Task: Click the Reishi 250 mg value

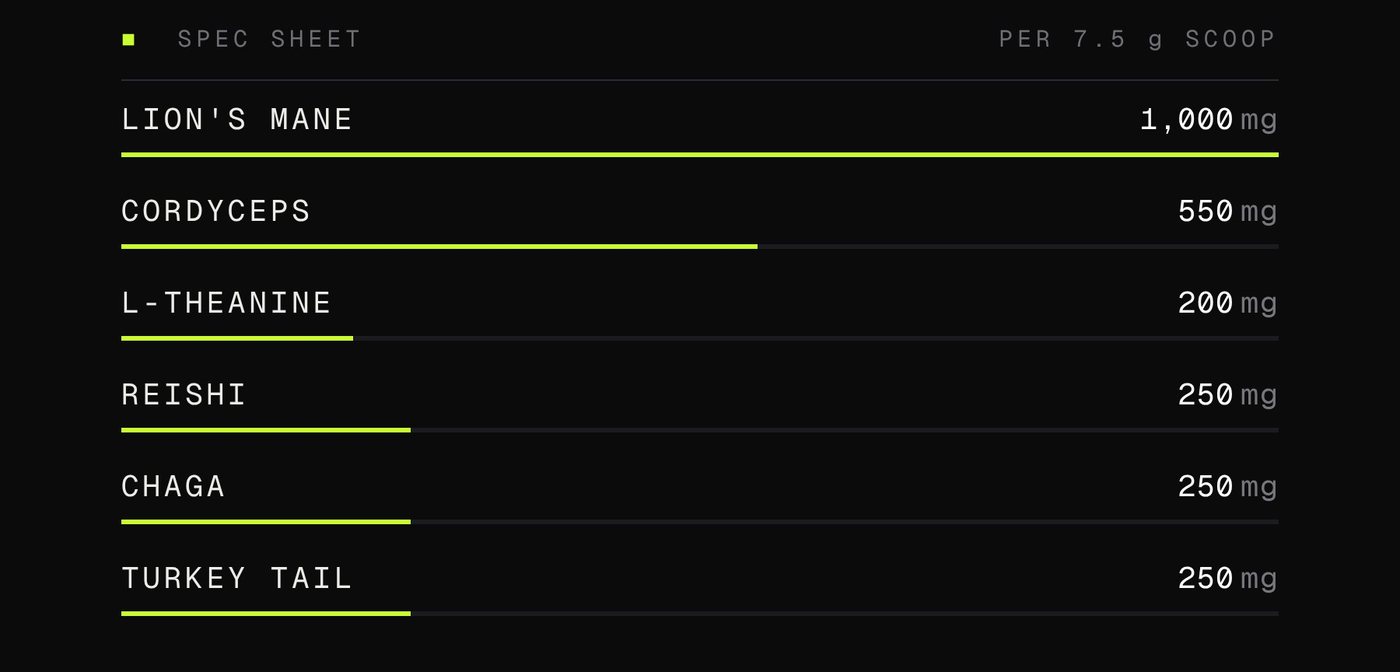Action: tap(1228, 394)
